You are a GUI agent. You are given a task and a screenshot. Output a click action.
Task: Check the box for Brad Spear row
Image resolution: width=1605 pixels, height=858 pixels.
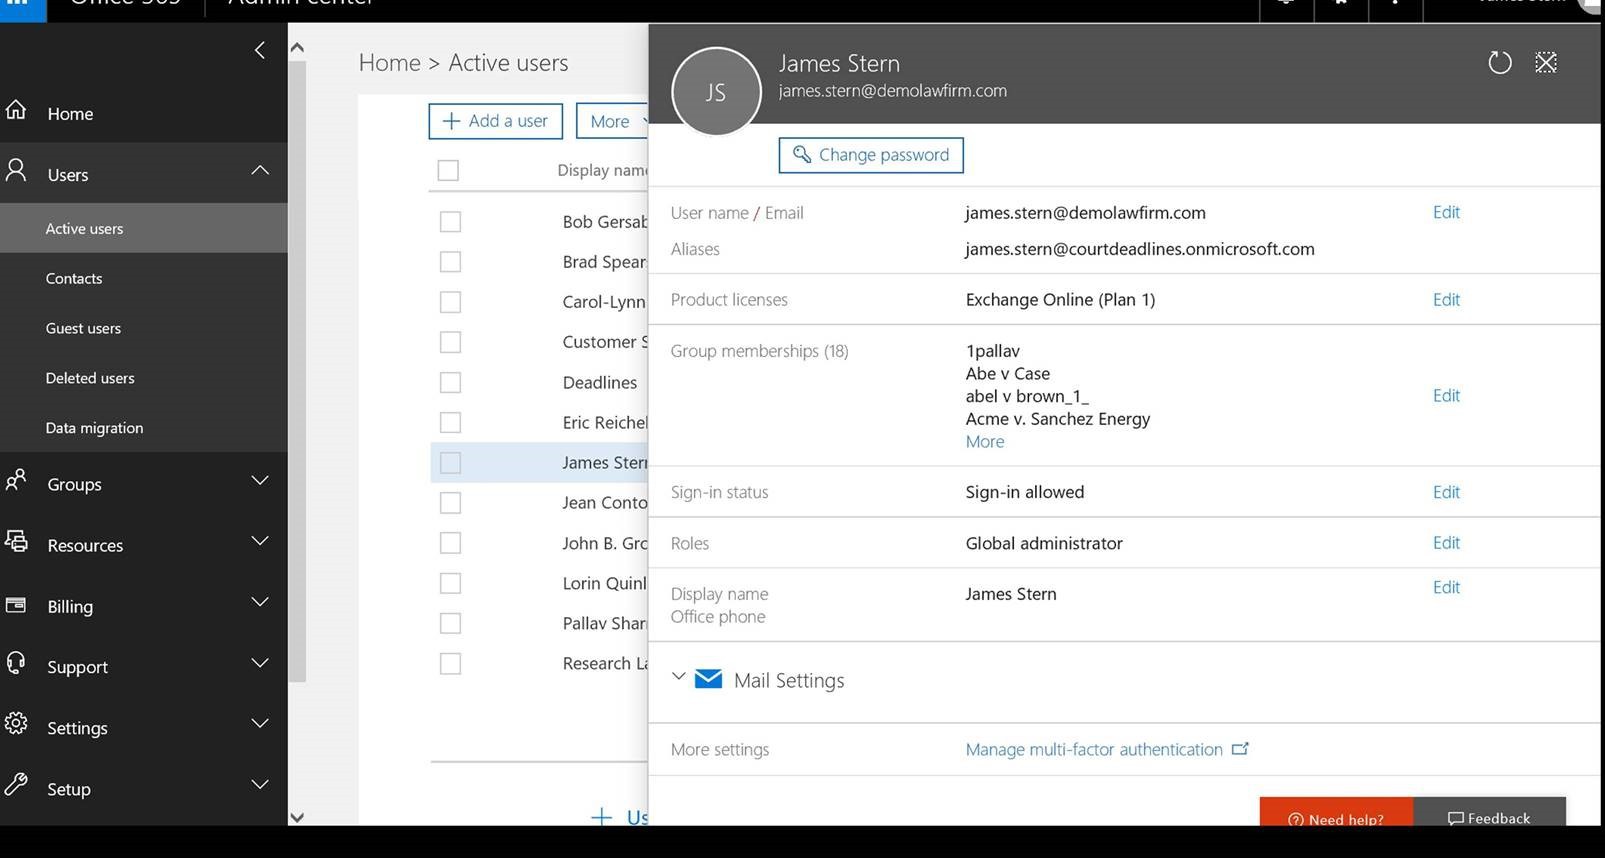(450, 261)
